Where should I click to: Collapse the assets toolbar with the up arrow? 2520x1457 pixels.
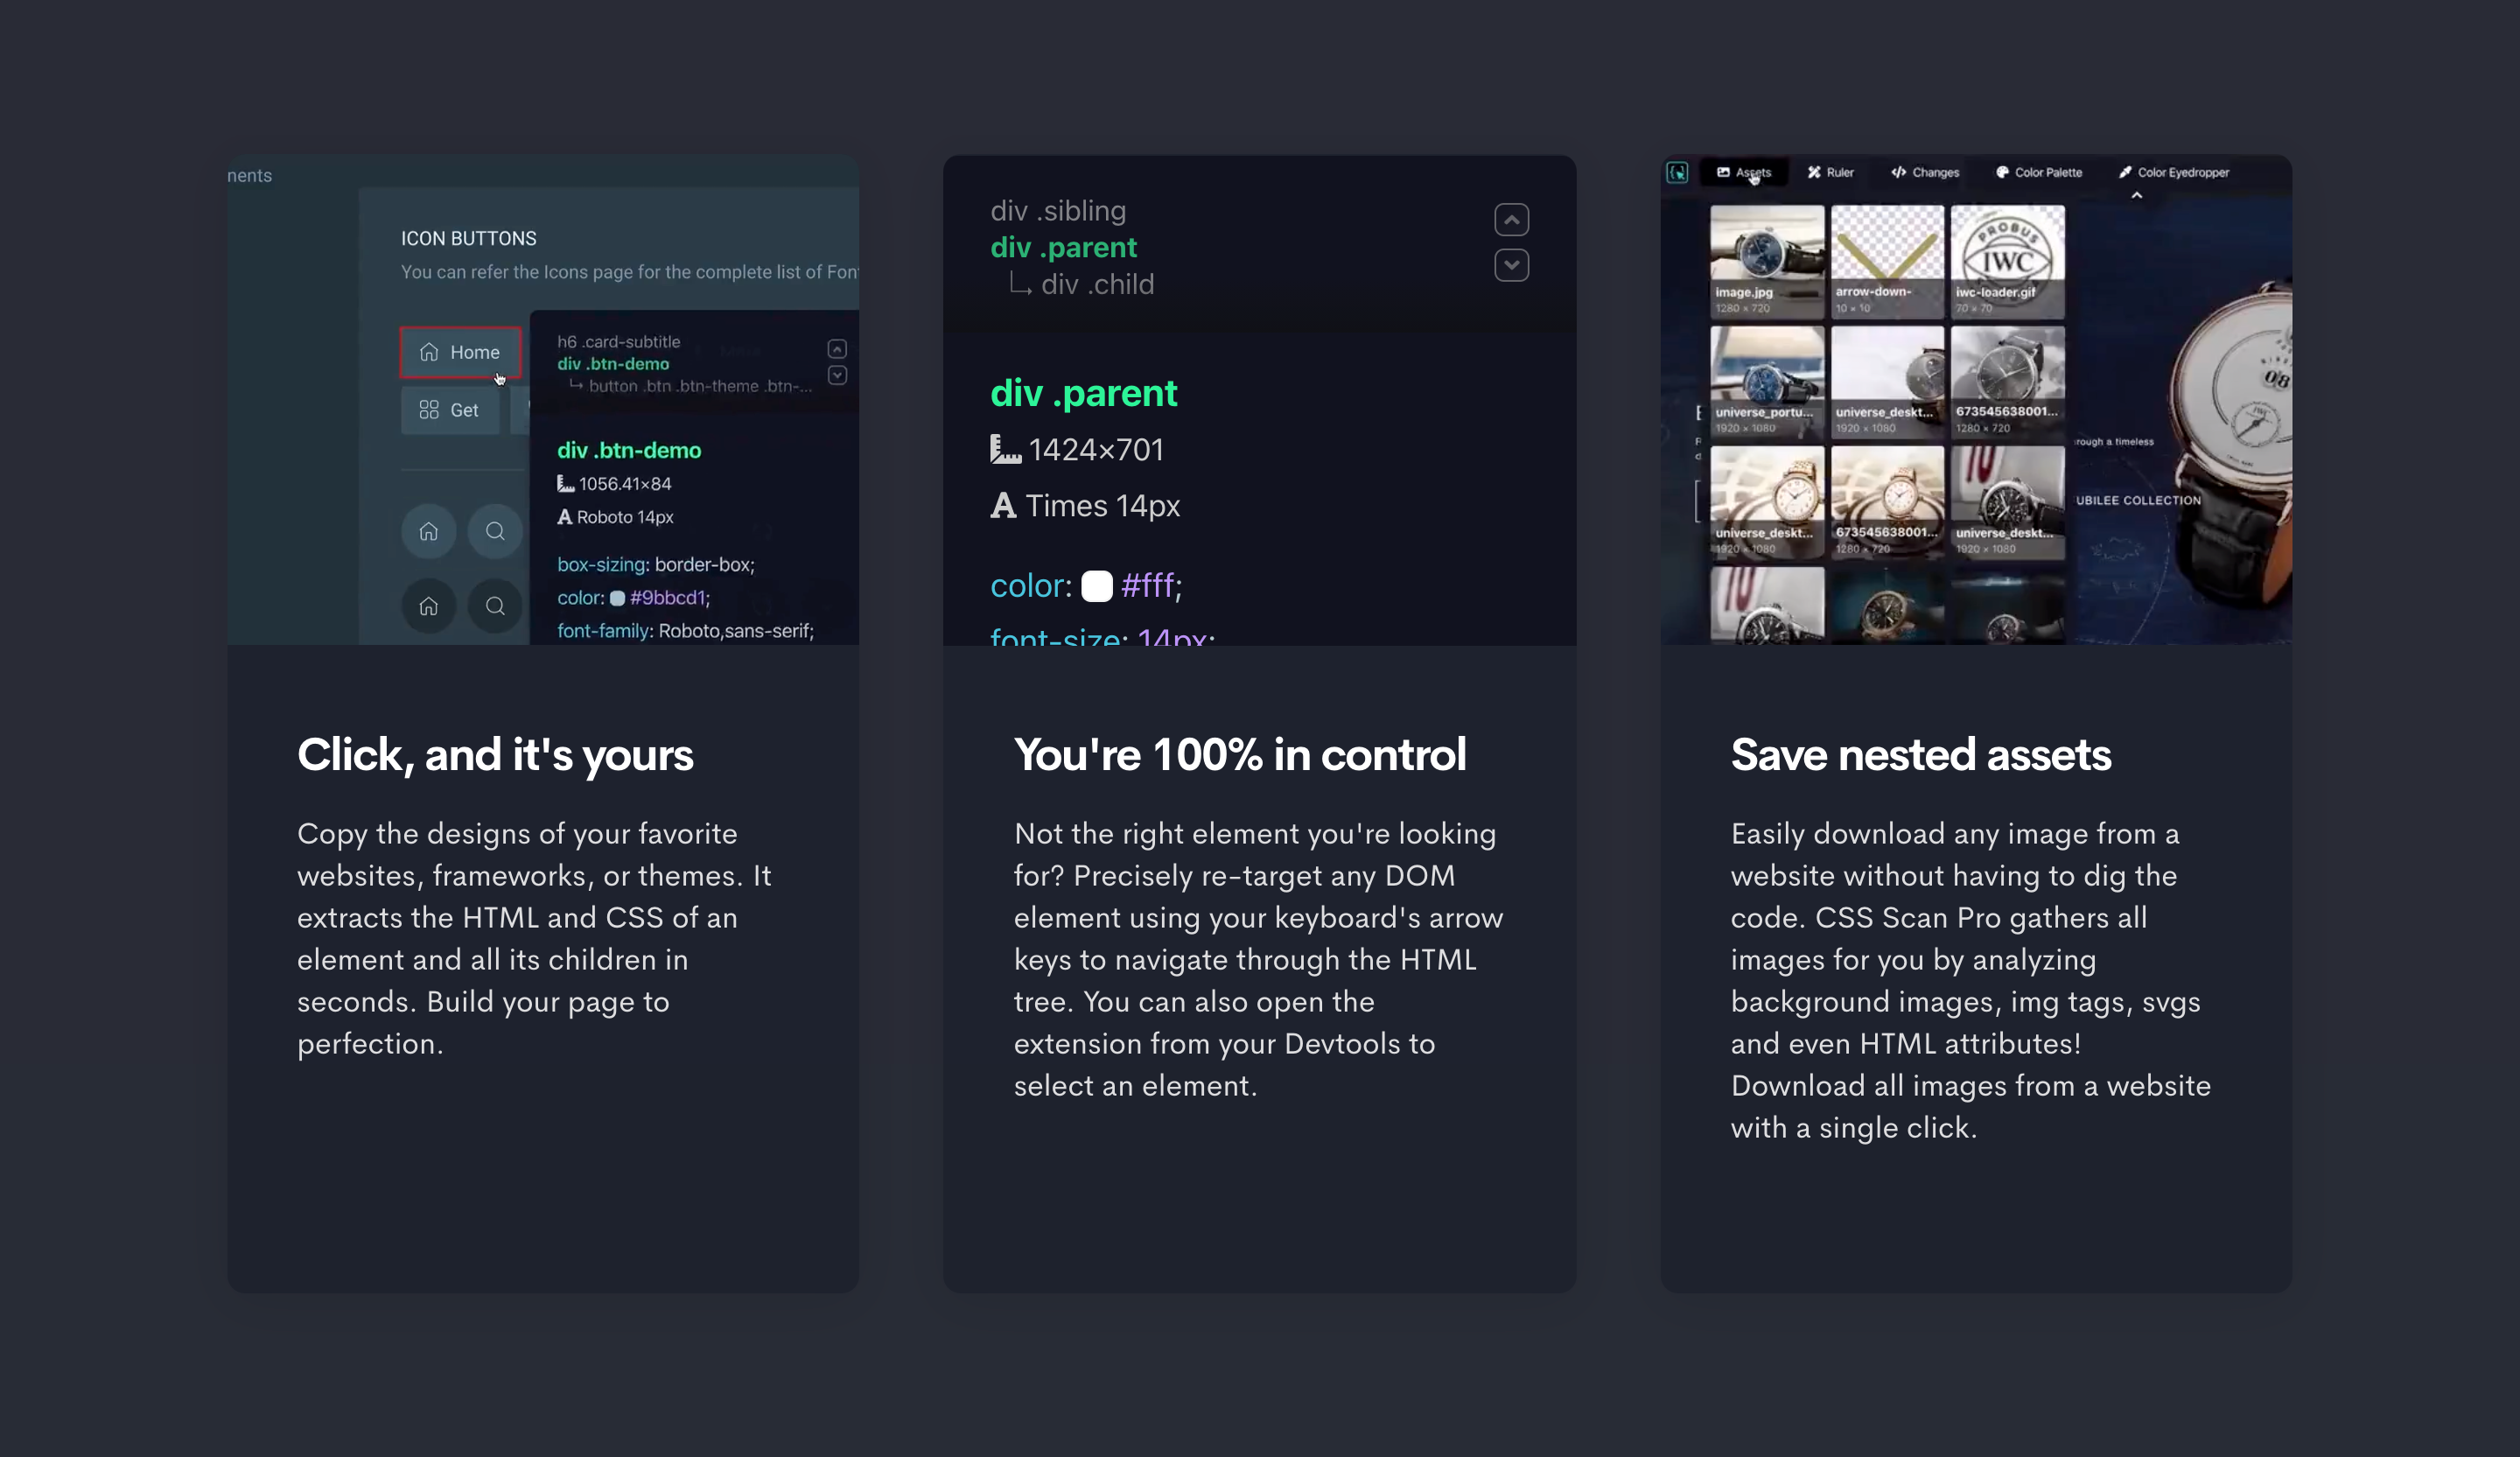coord(2137,195)
